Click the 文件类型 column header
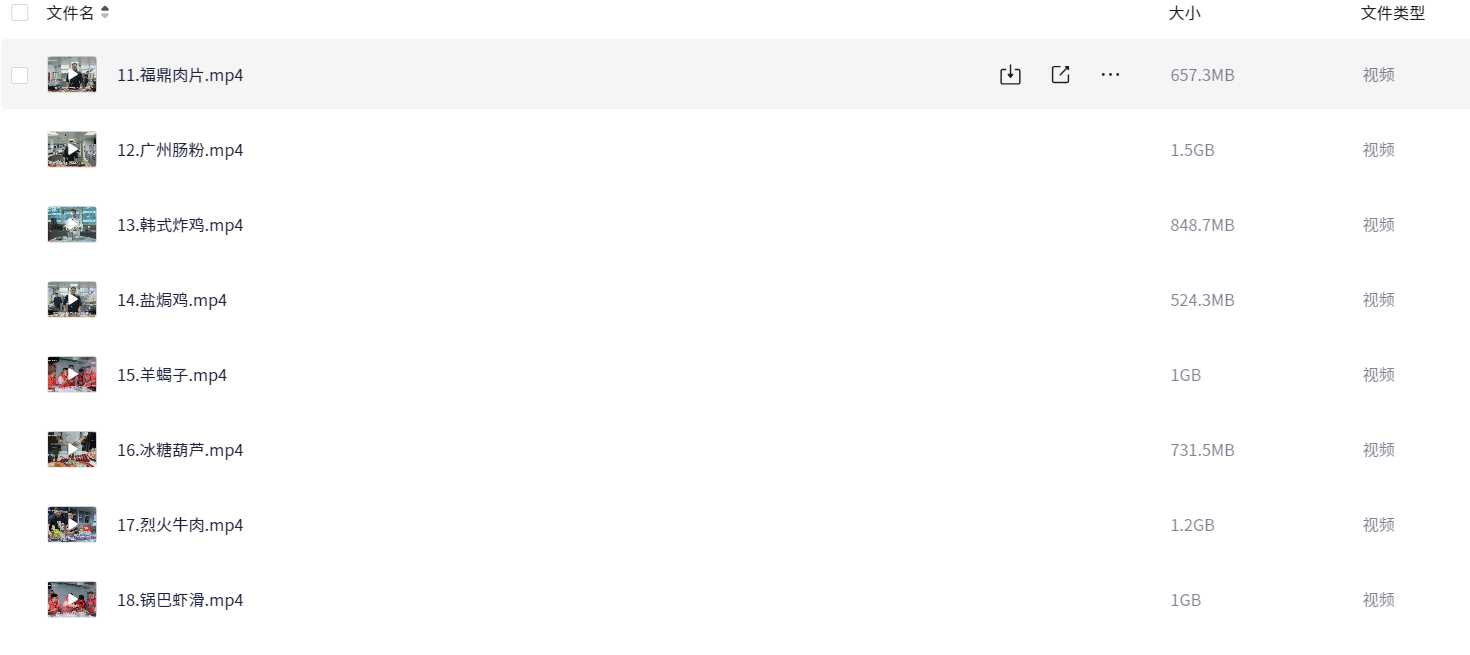This screenshot has height=655, width=1470. click(1392, 13)
